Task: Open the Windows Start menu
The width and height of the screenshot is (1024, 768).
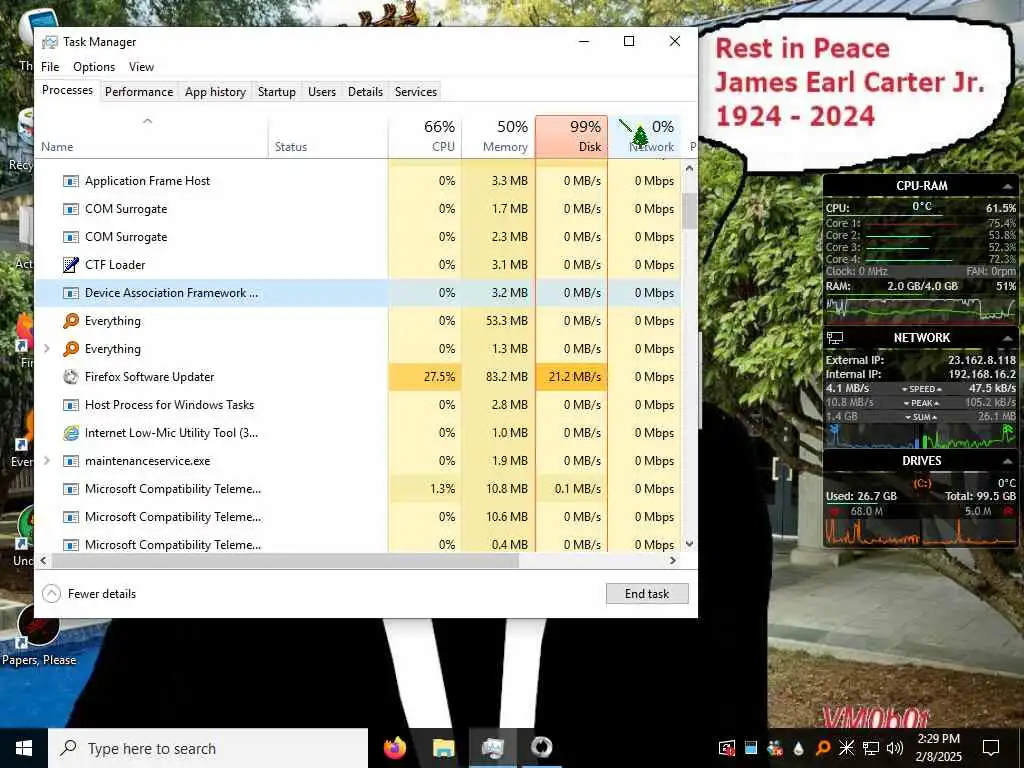Action: point(24,748)
